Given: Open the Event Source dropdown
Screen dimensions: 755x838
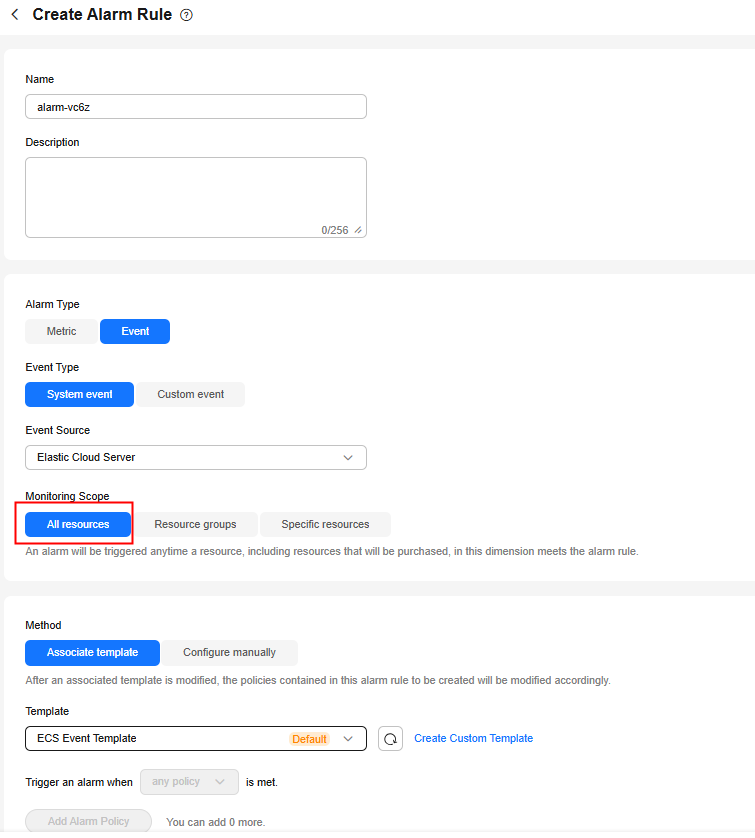Looking at the screenshot, I should click(196, 457).
